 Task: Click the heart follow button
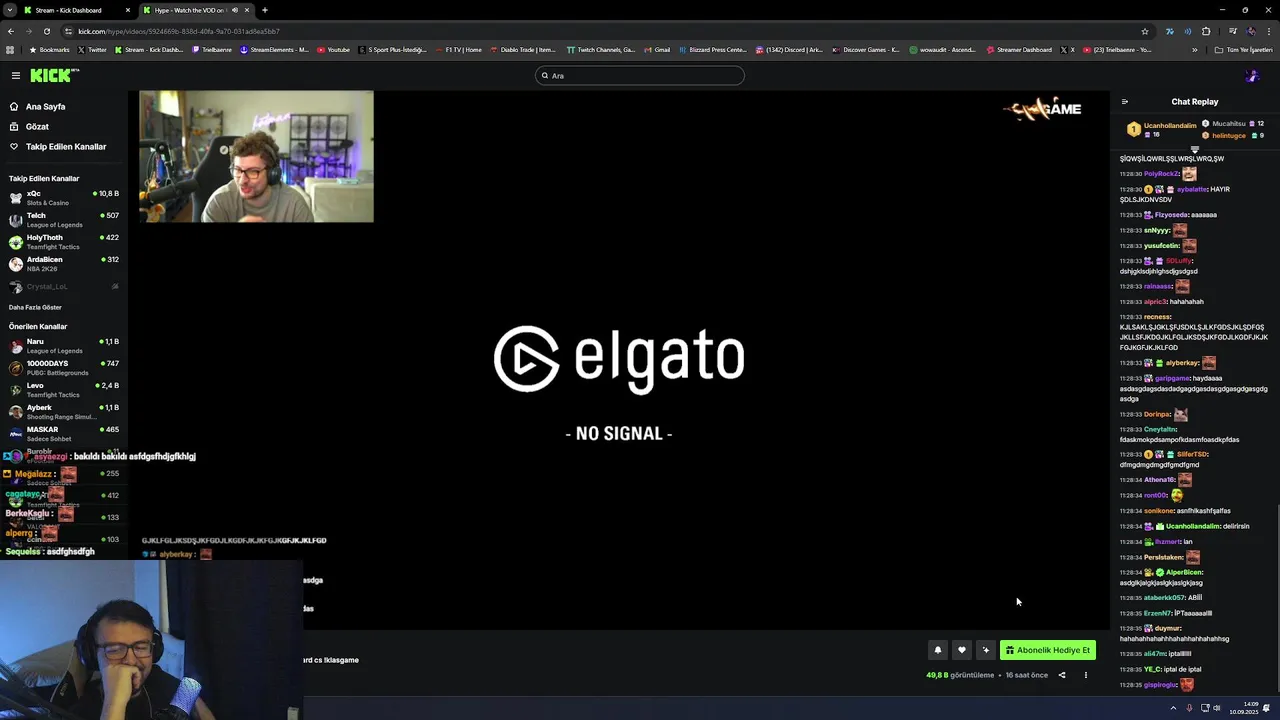point(961,650)
